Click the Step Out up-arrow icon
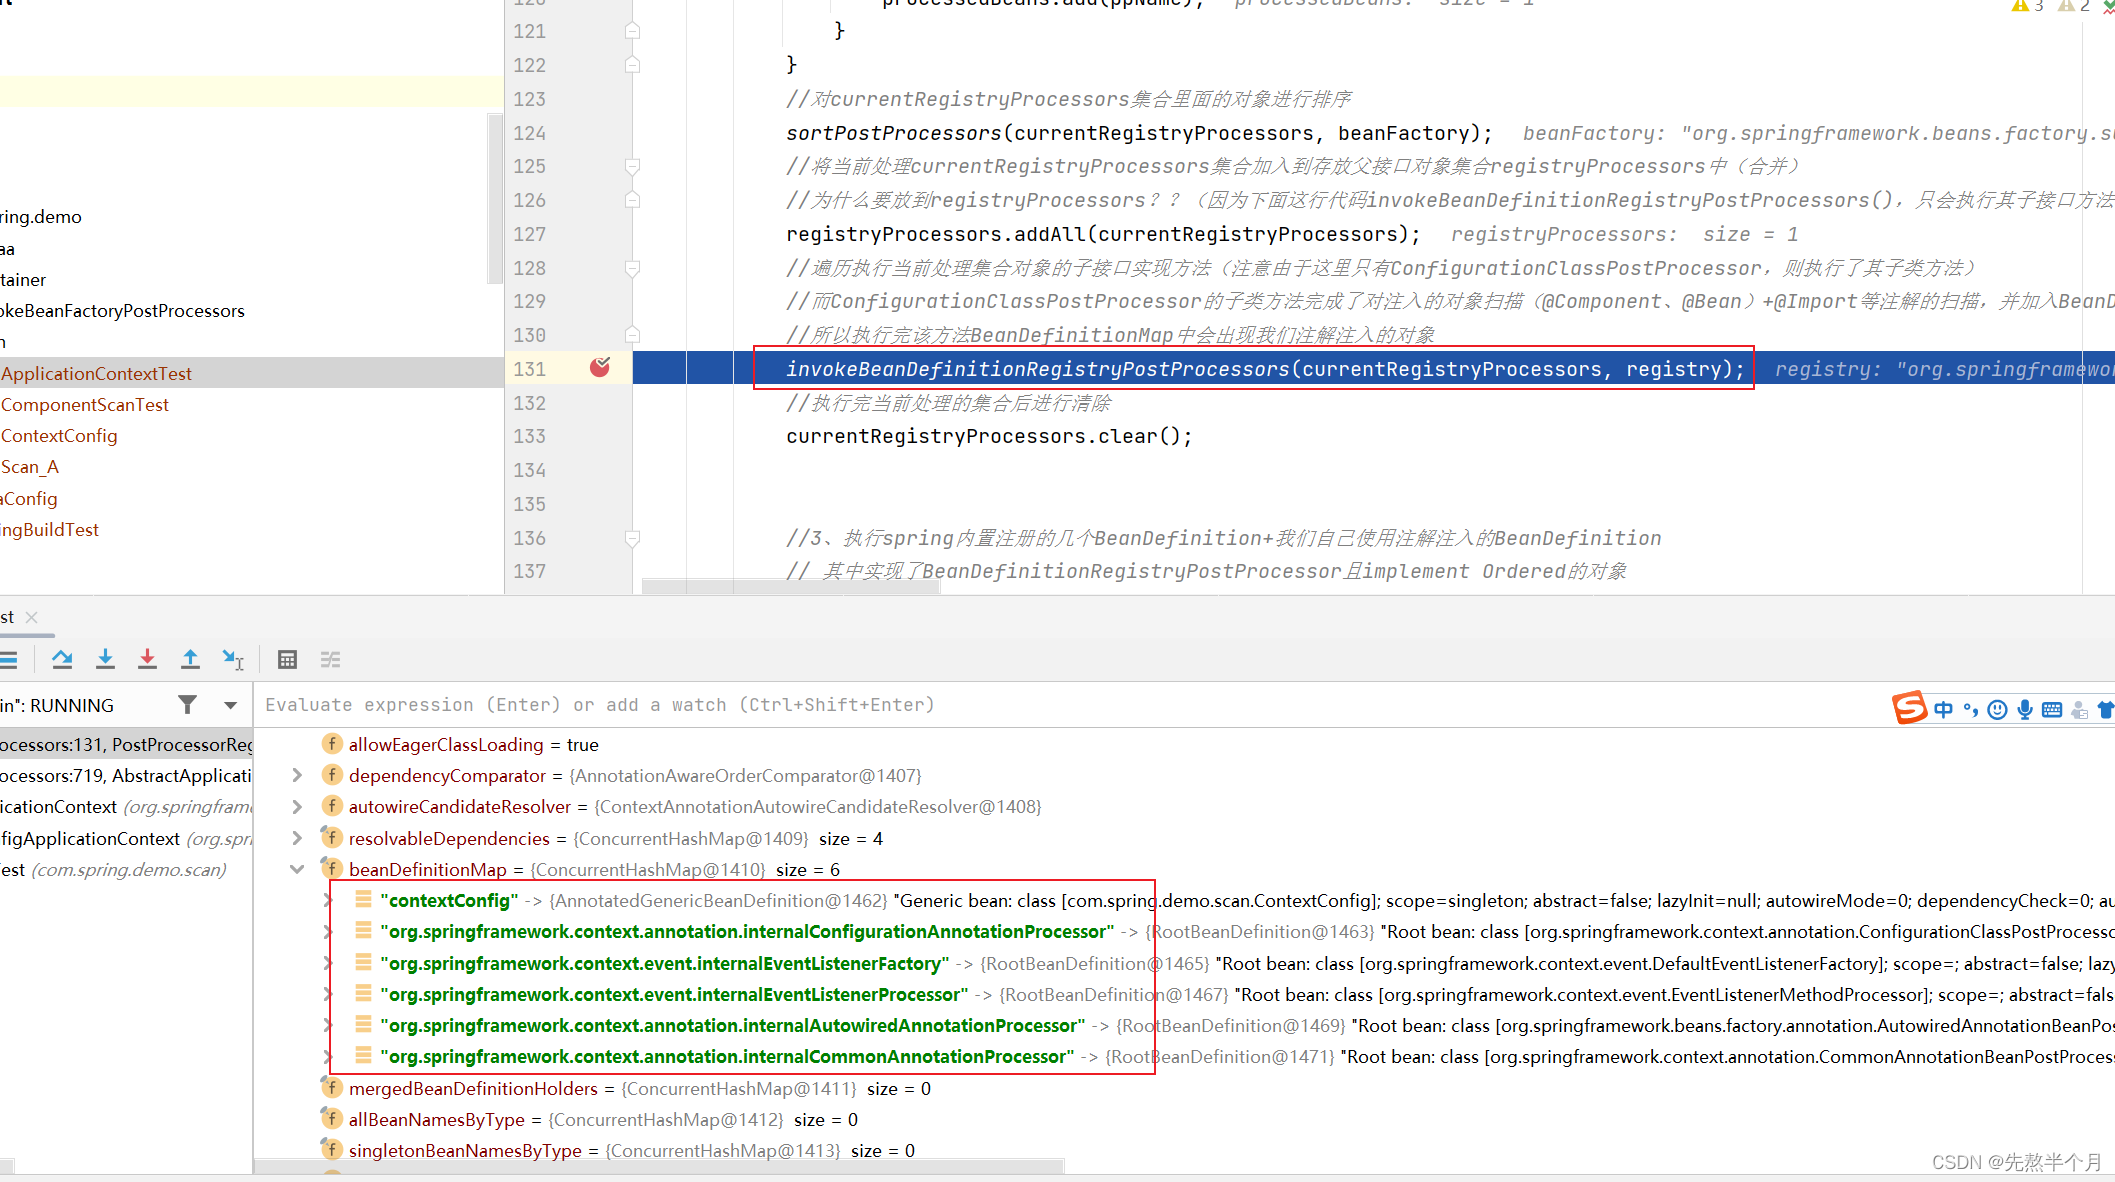 [x=190, y=659]
